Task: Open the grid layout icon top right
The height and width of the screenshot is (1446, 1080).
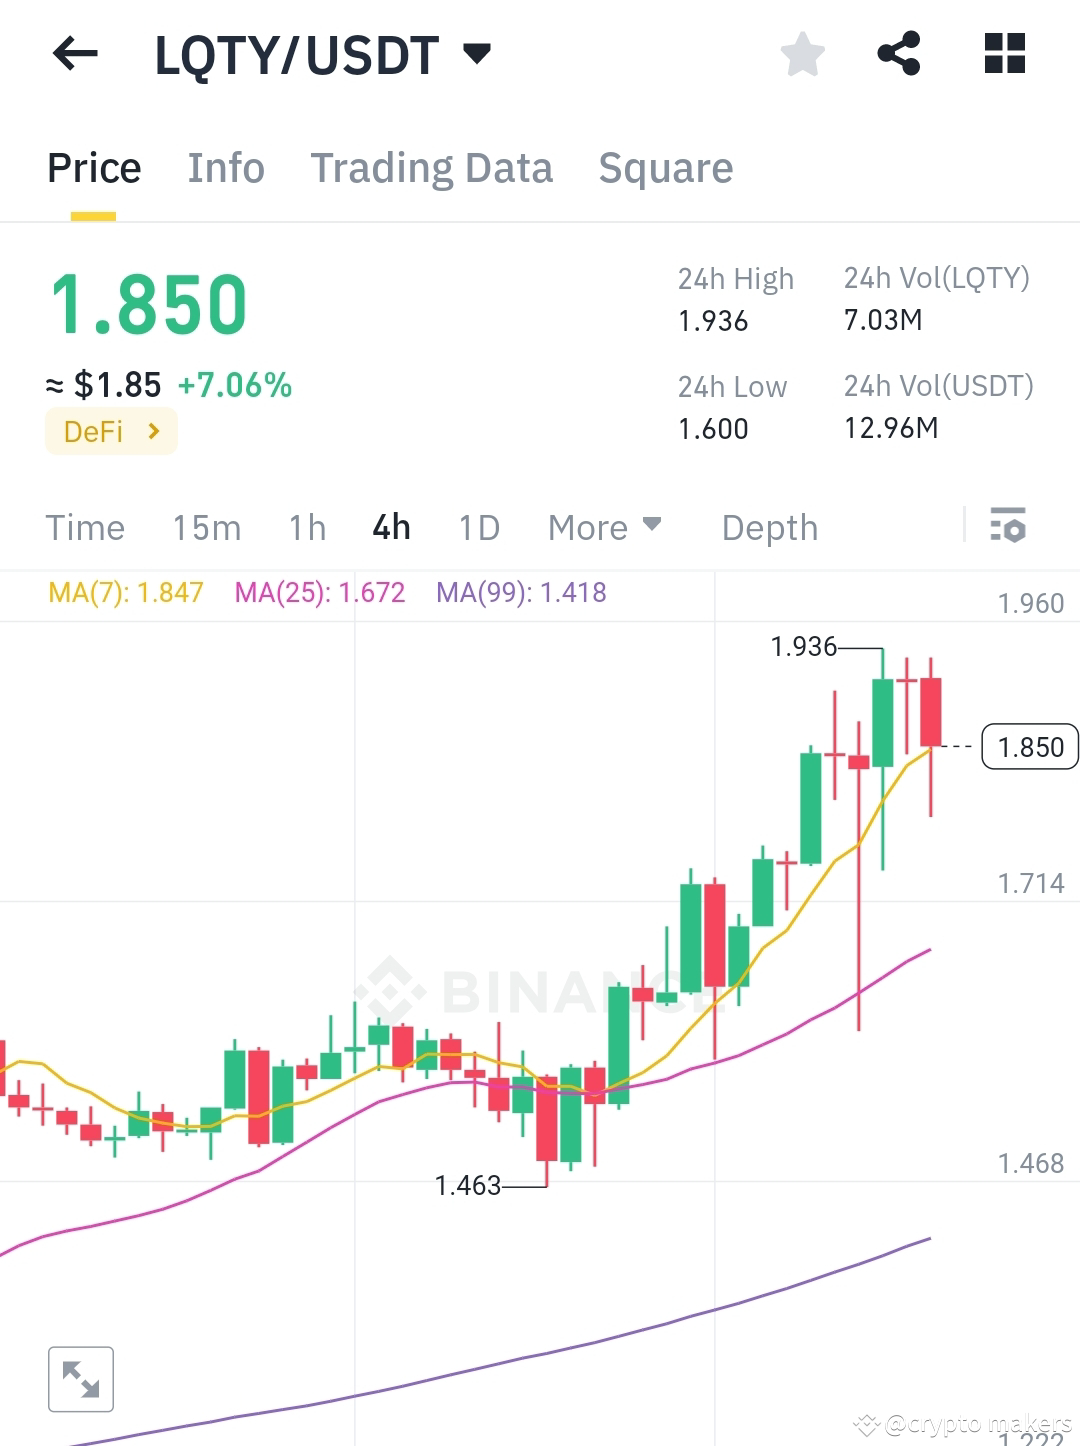Action: tap(1004, 54)
